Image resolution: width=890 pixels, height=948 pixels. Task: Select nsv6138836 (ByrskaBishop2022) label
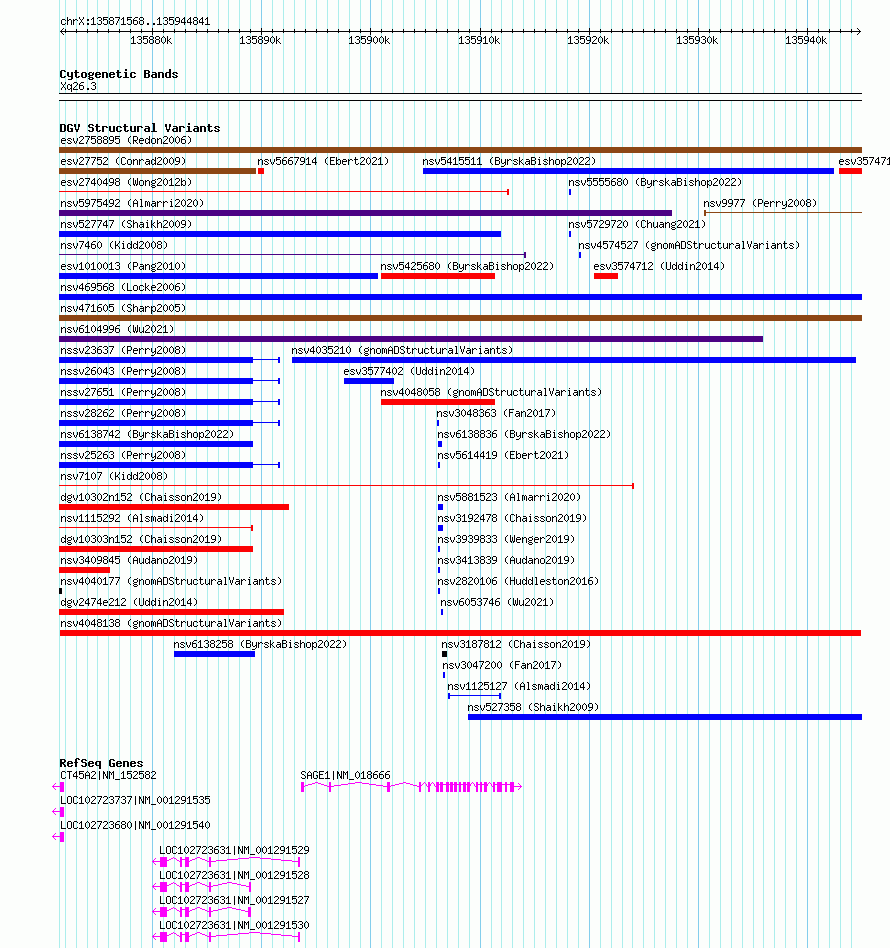[x=524, y=435]
